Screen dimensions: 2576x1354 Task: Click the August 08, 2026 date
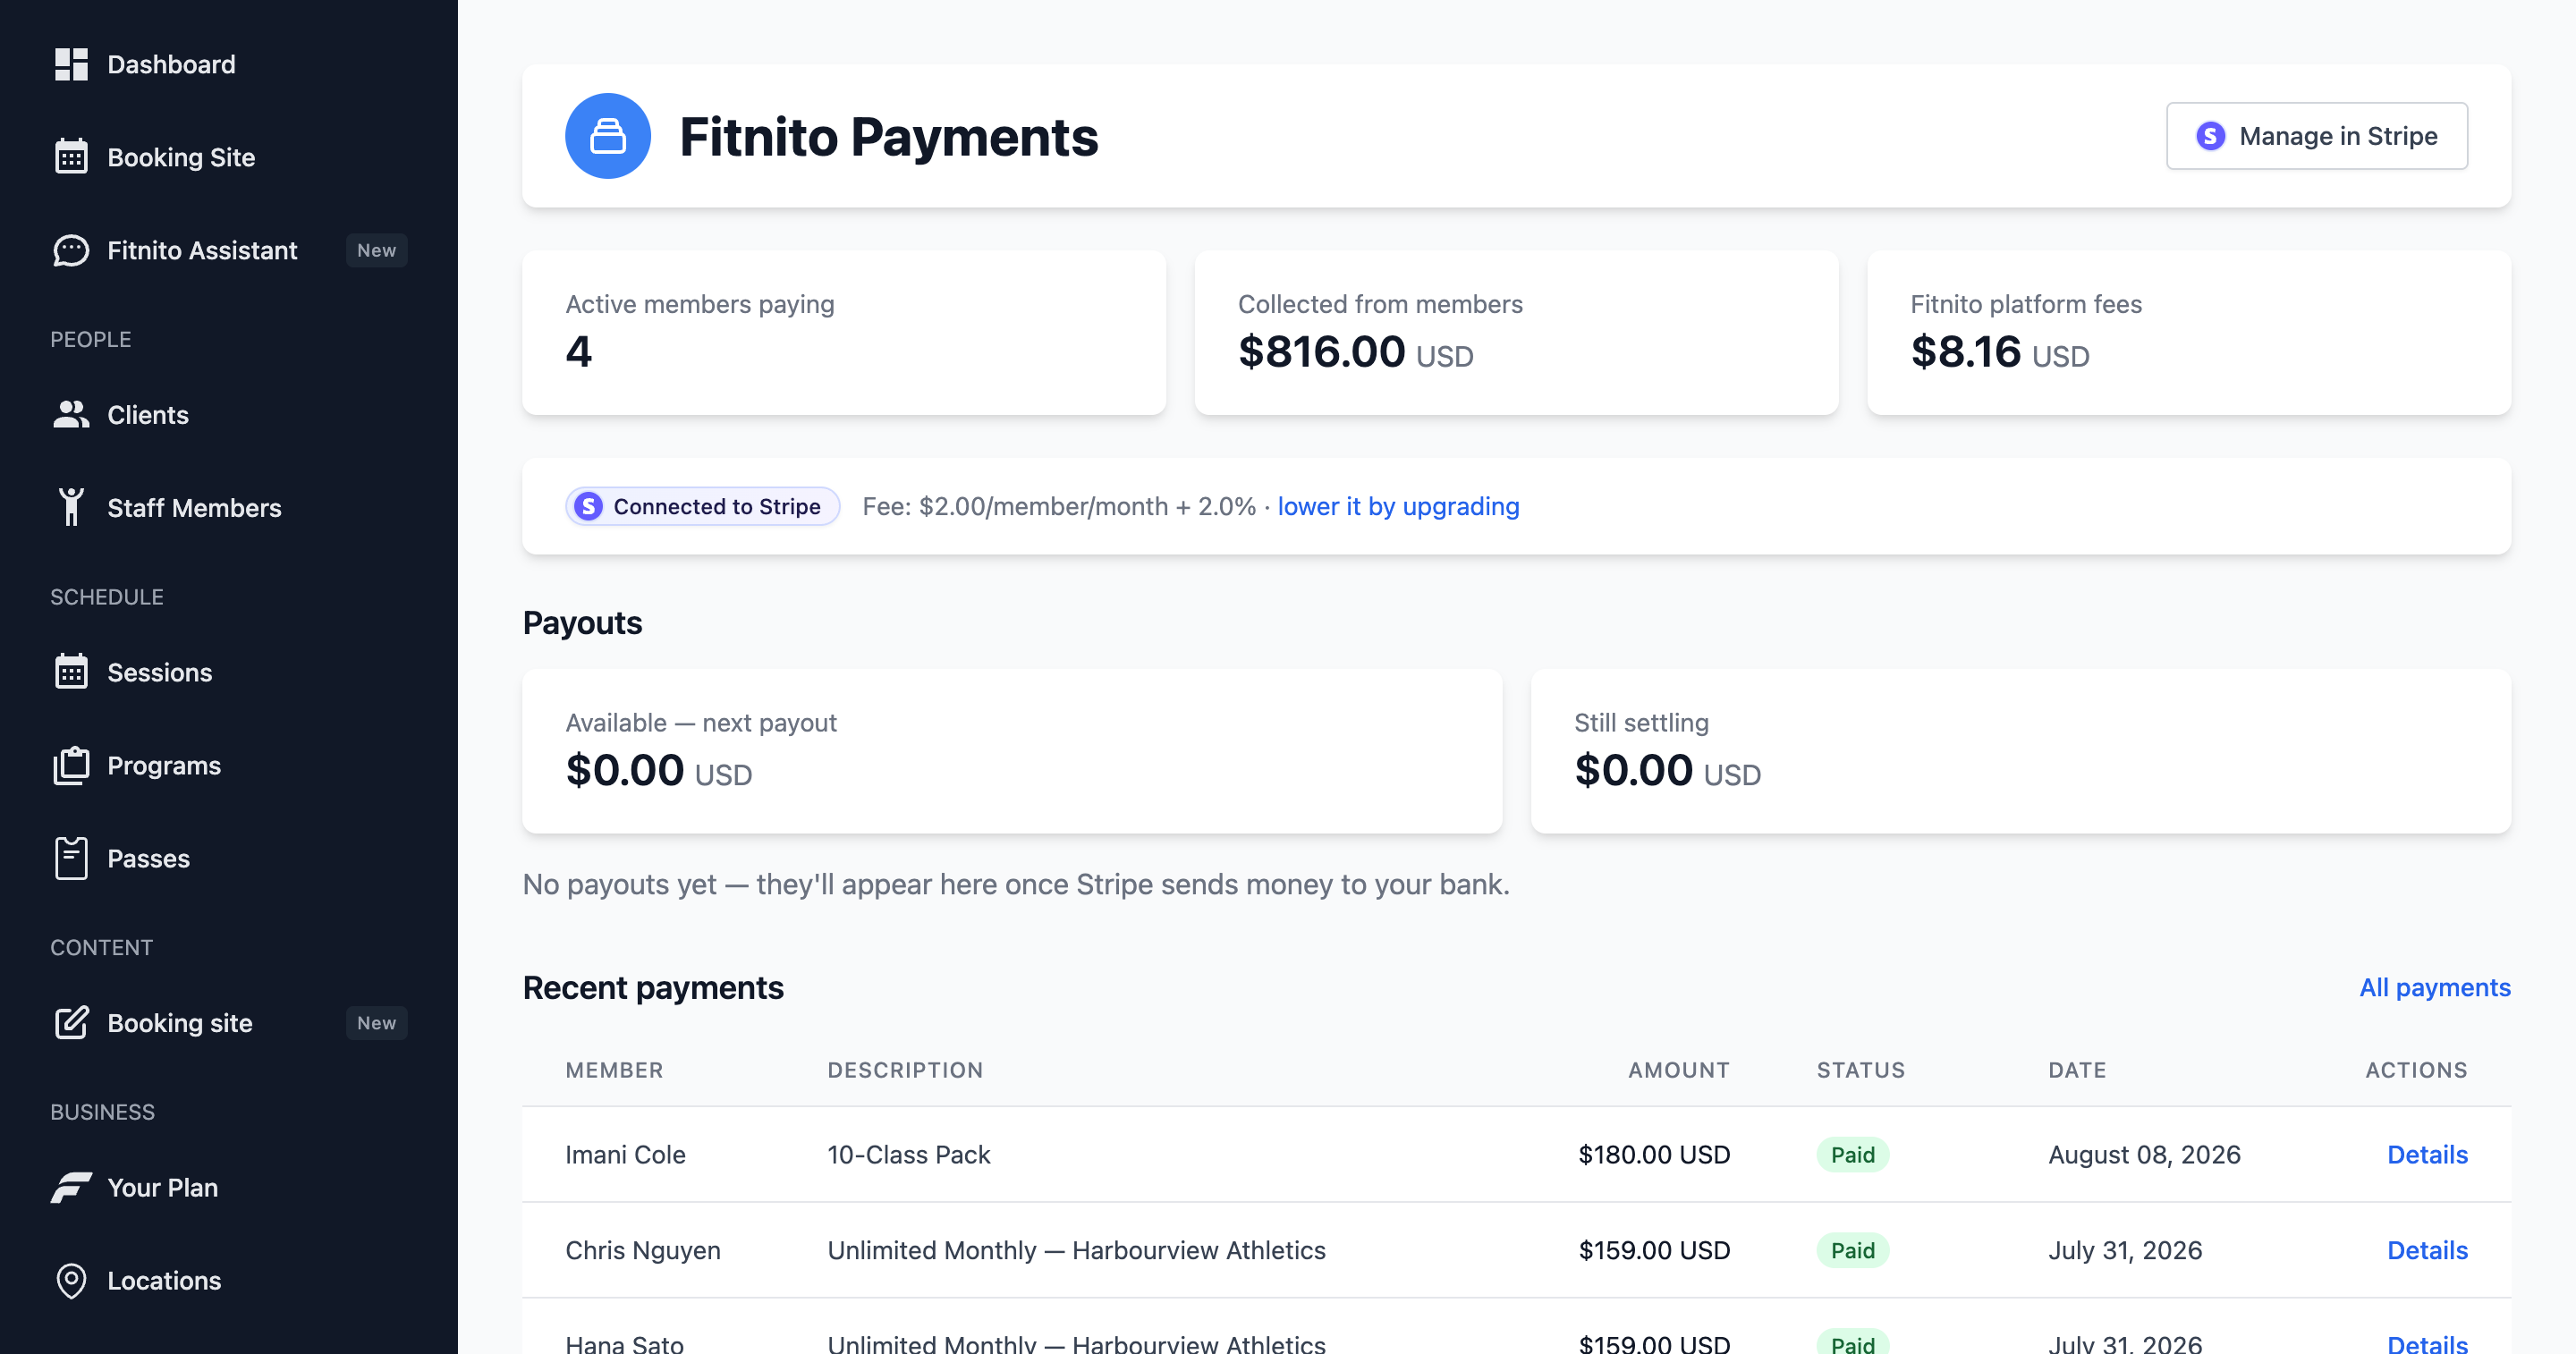pos(2144,1155)
